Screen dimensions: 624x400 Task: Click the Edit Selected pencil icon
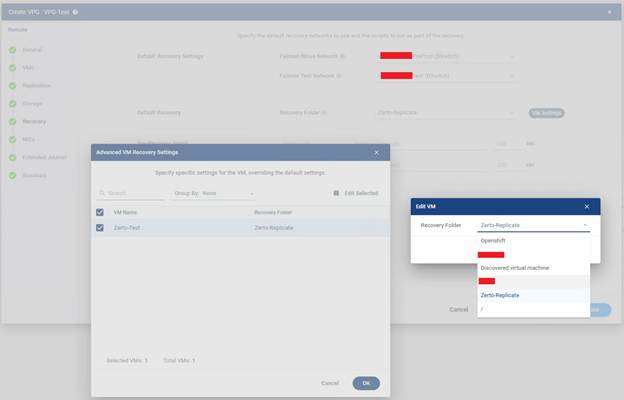click(335, 193)
